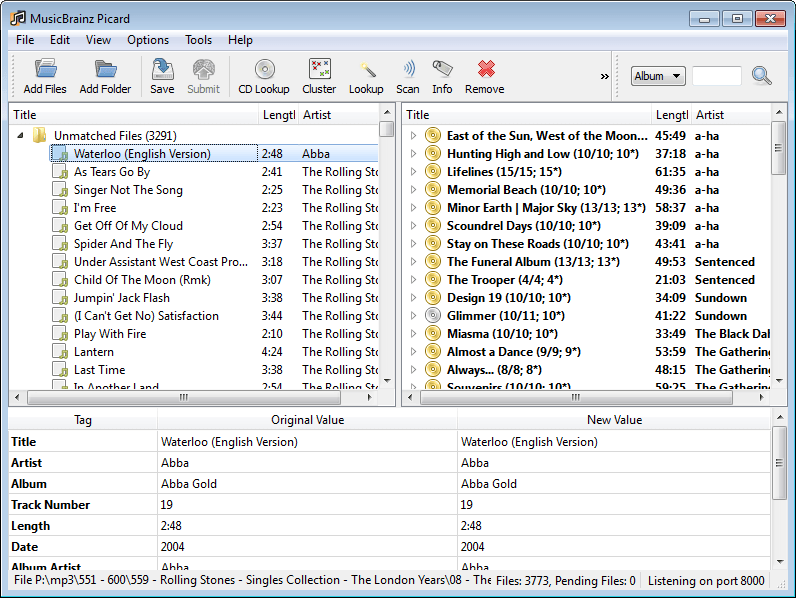Click the file icon beside Lantern
The image size is (796, 598).
click(60, 352)
